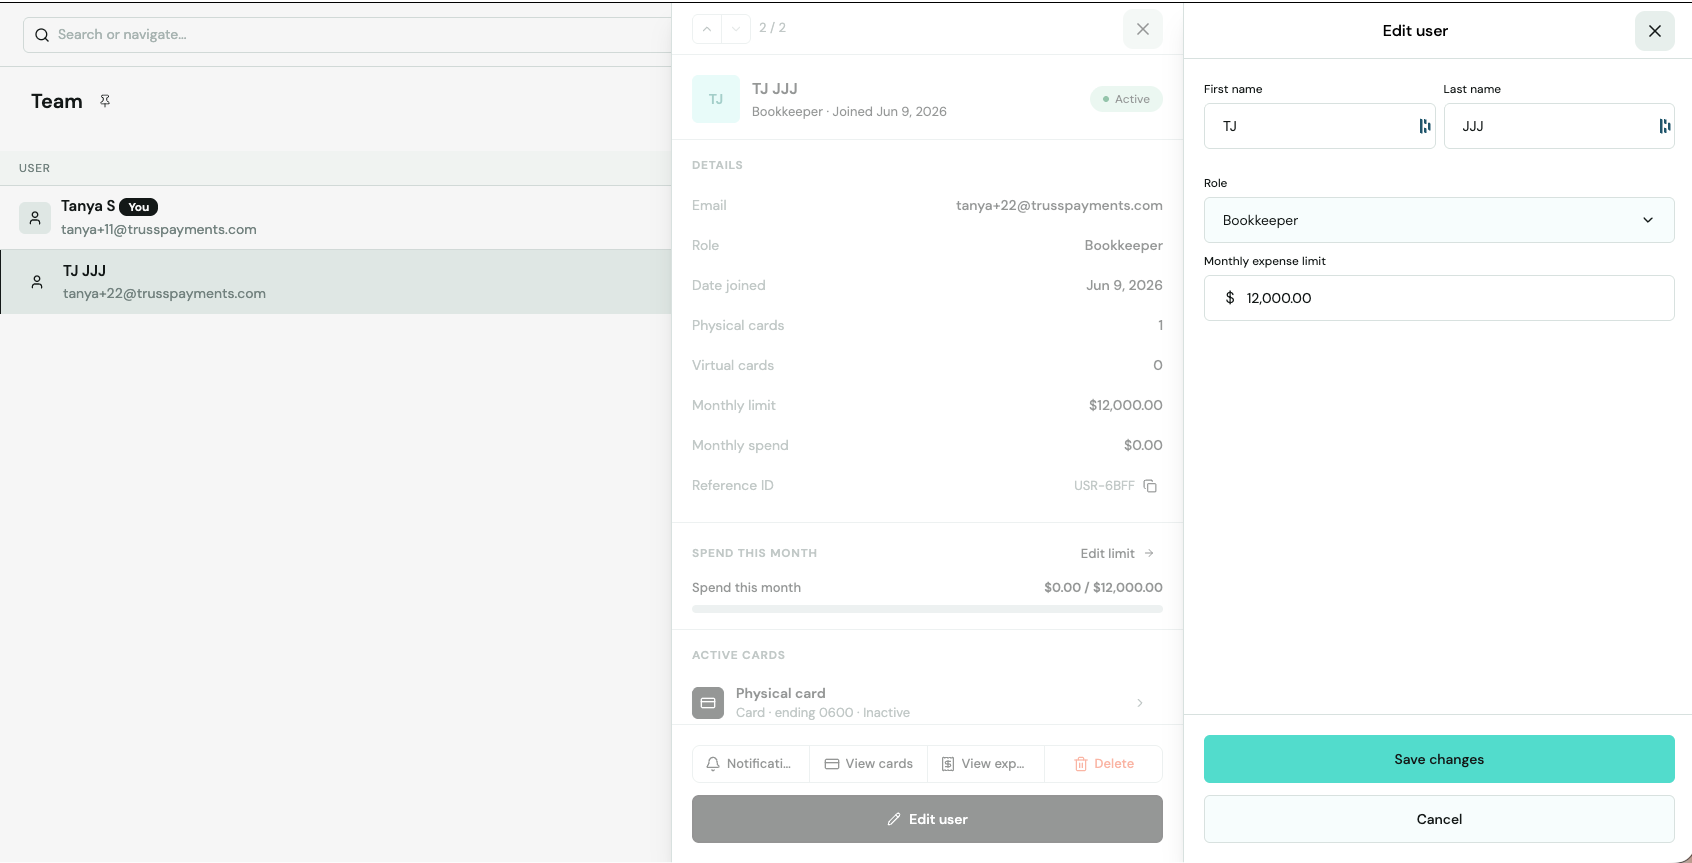
Task: Click the physical card icon
Action: [x=708, y=703]
